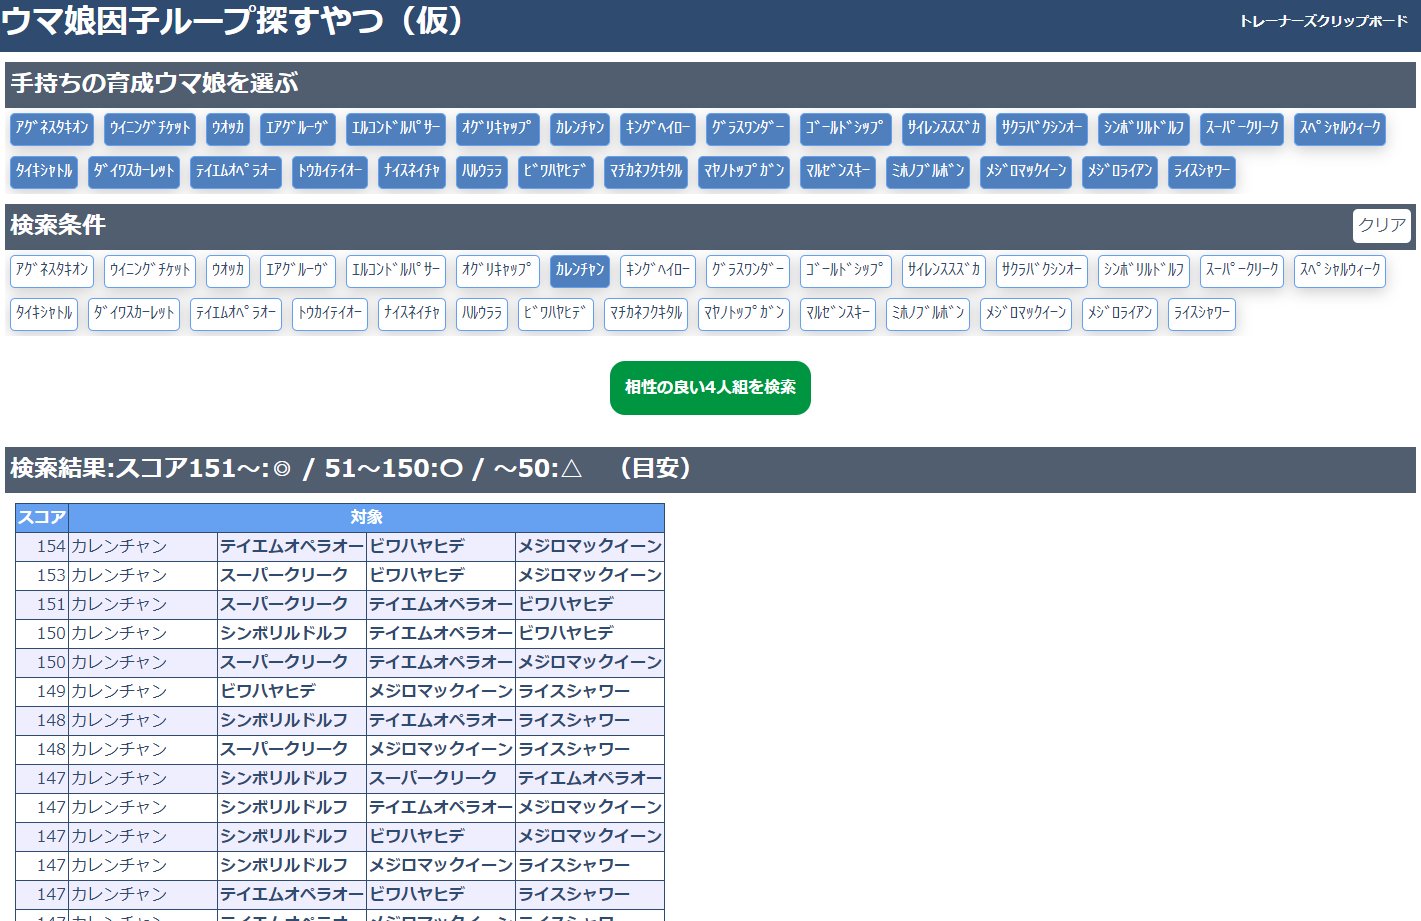Click ライスシャワー in the 149 row
Viewport: 1421px width, 921px height.
pos(590,692)
